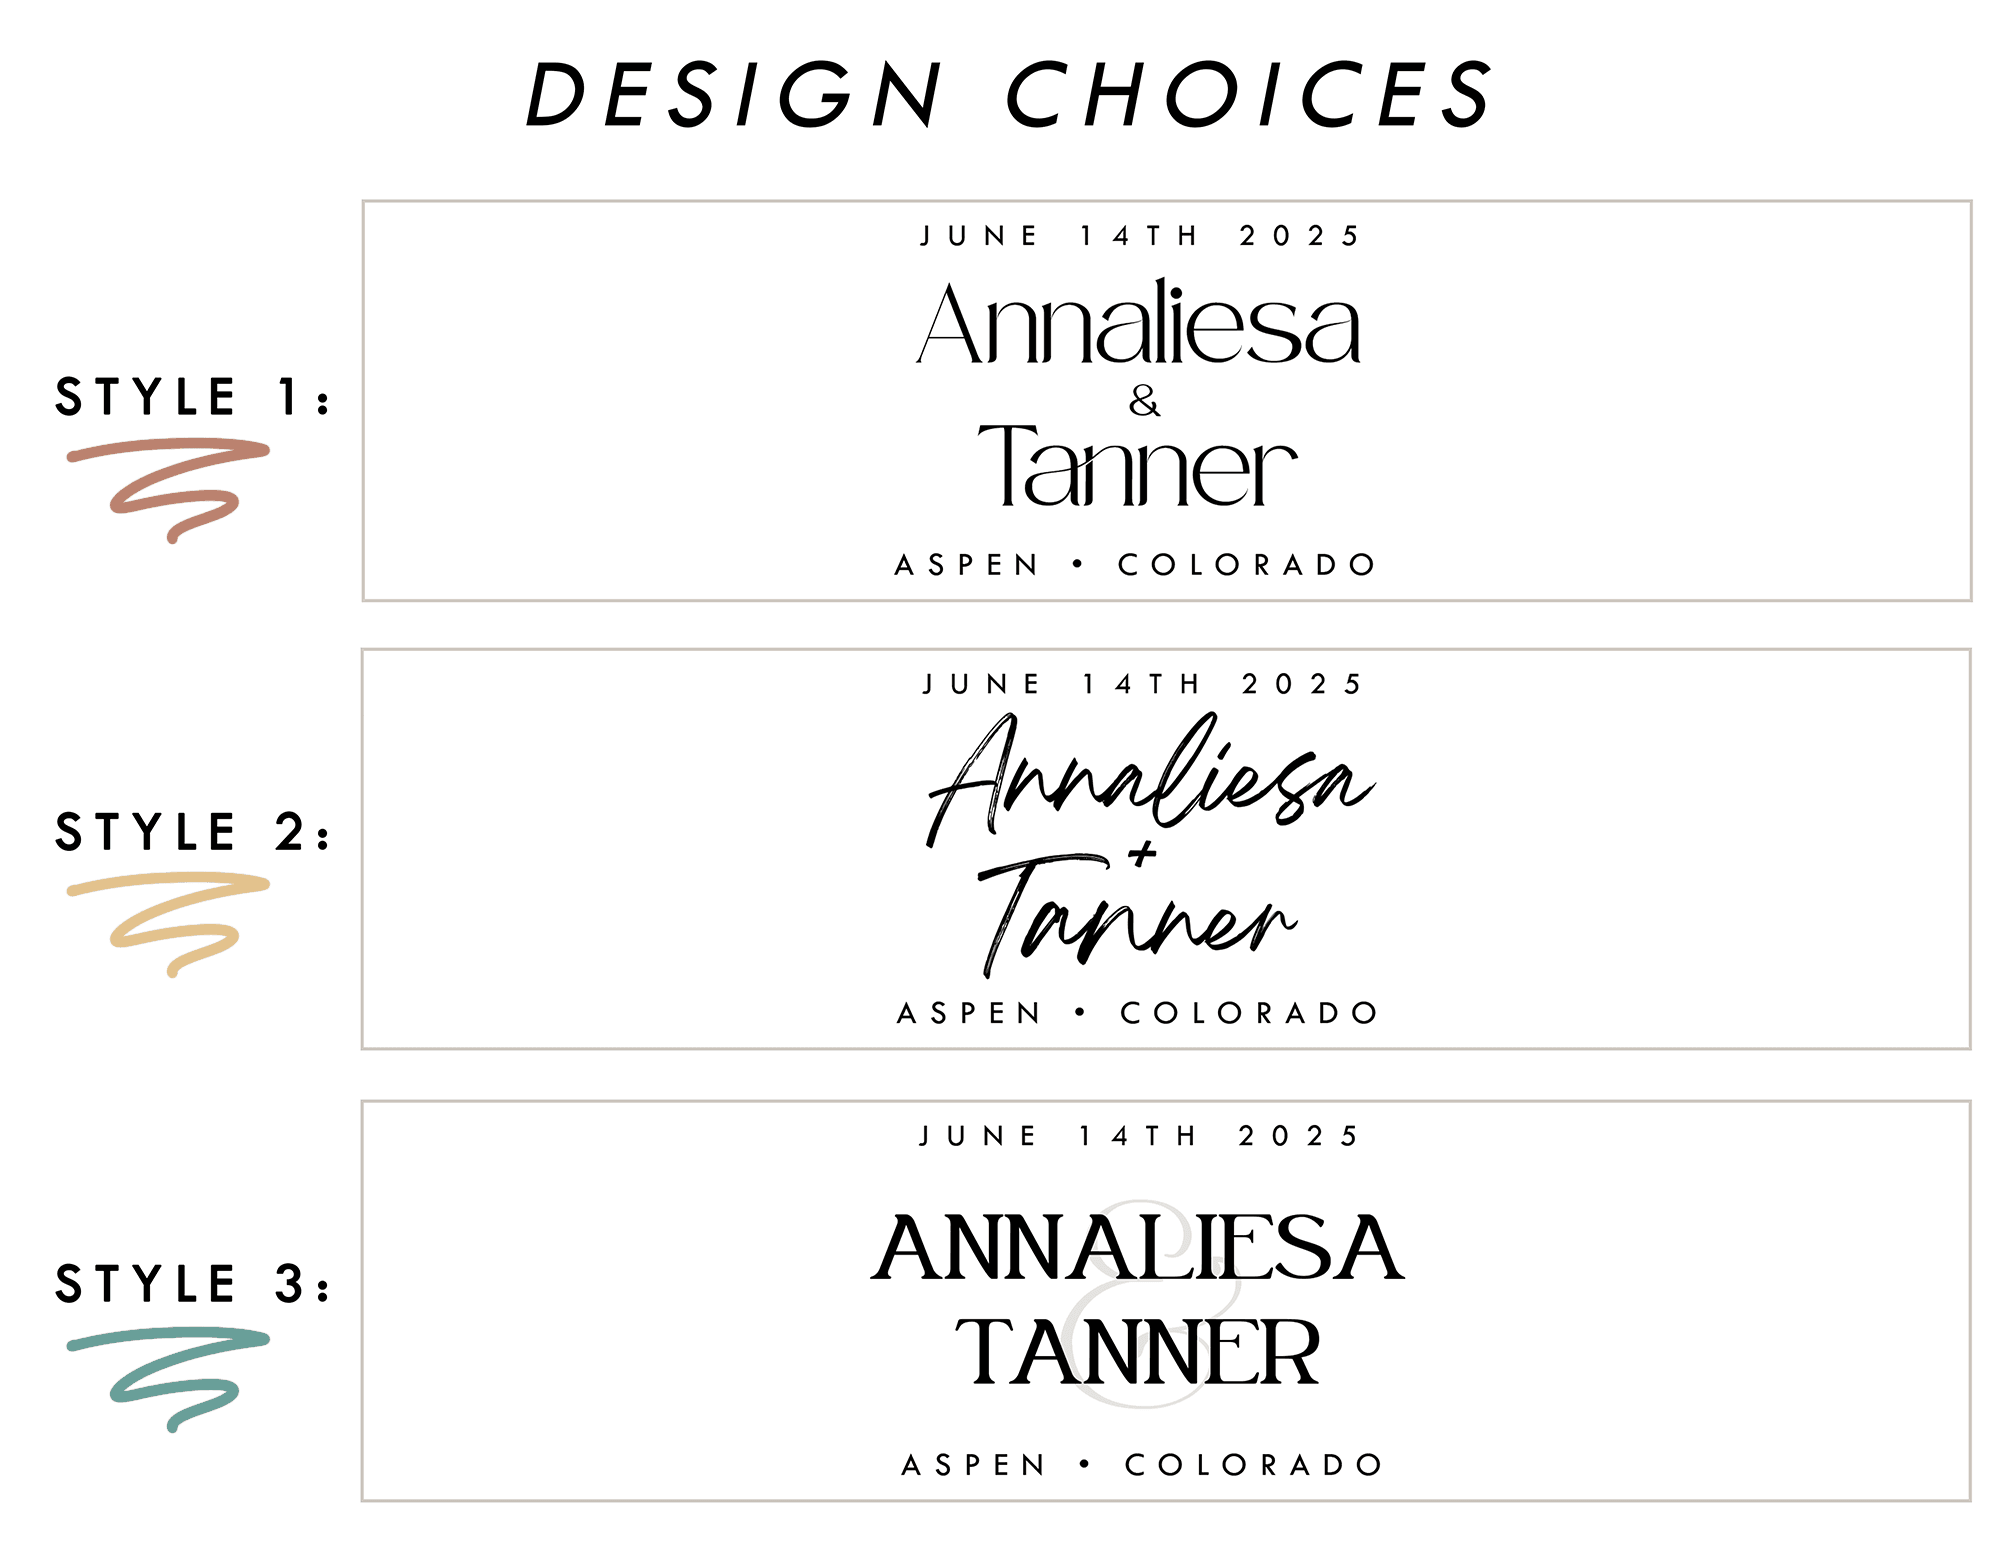Screen dimensions: 2000x1567
Task: Click the "JUNE 14TH 2025" date in Style 1
Action: pos(1140,236)
